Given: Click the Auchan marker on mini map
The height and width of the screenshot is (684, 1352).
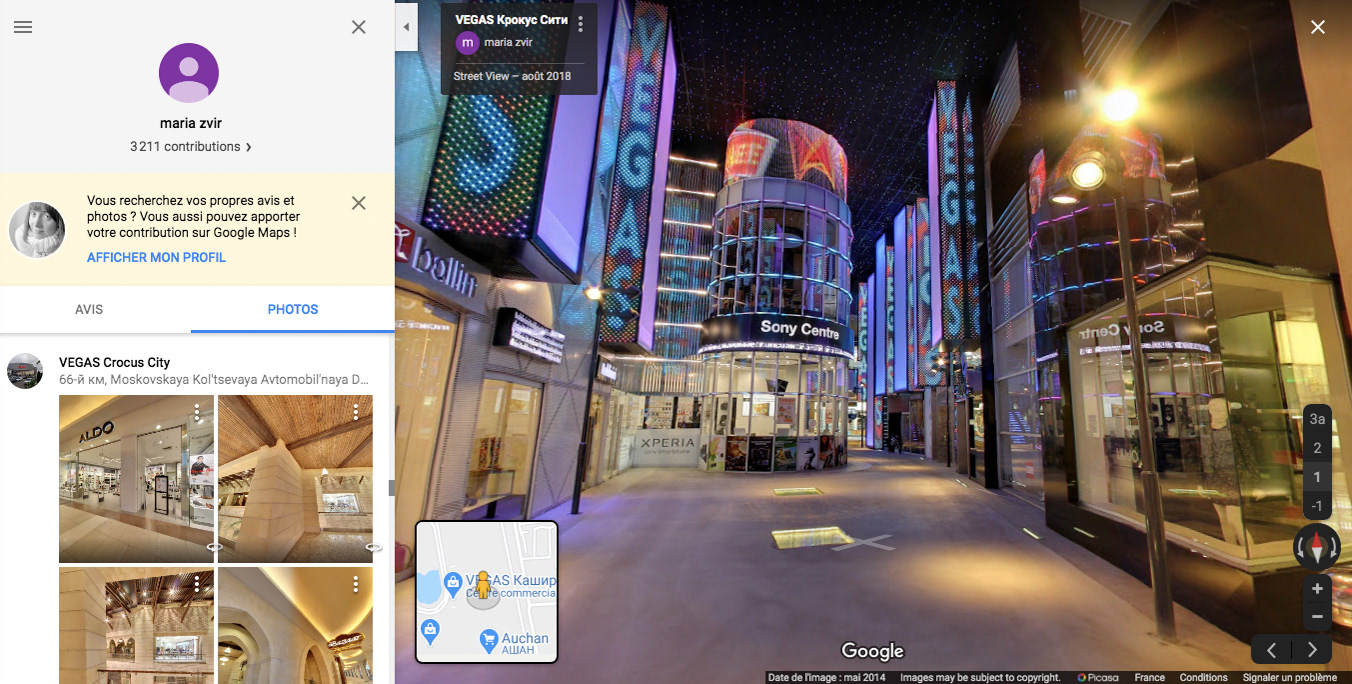Looking at the screenshot, I should pos(489,639).
